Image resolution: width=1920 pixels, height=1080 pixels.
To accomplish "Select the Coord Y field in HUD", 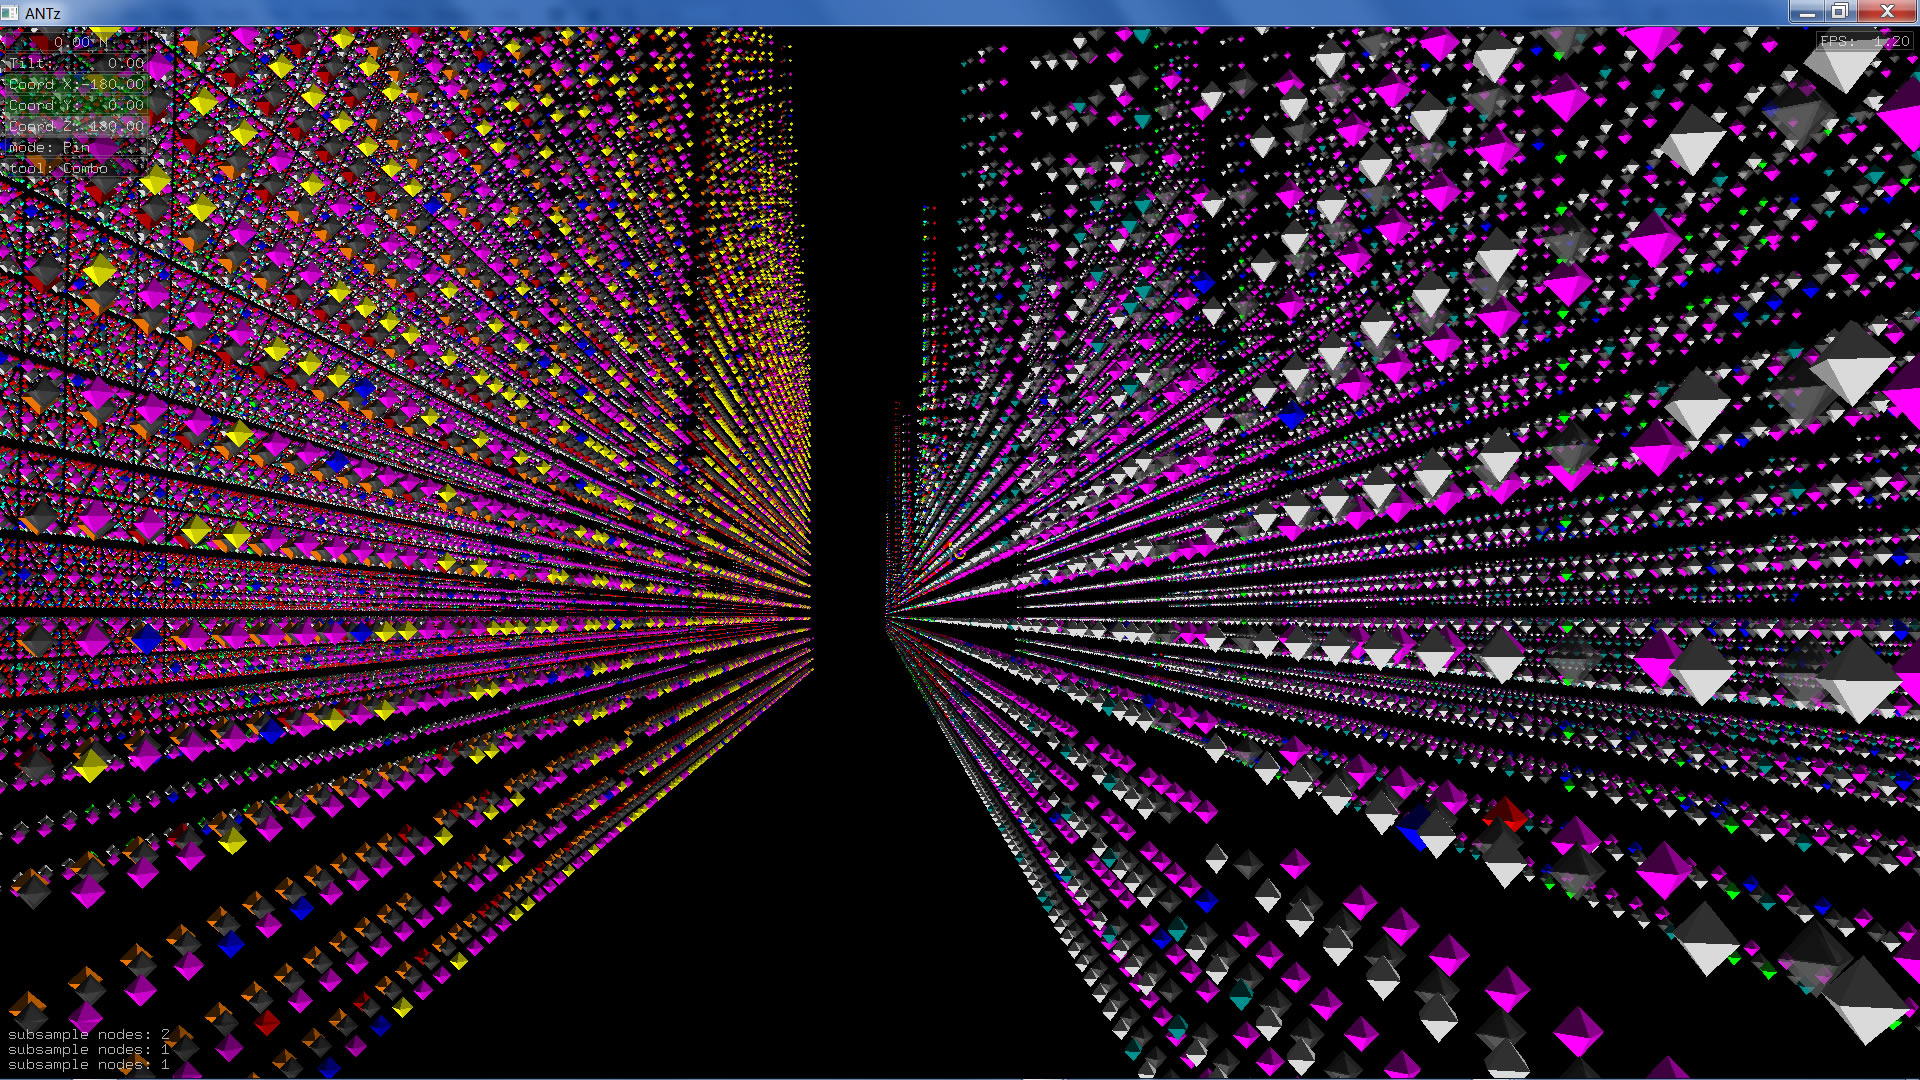I will click(x=76, y=105).
